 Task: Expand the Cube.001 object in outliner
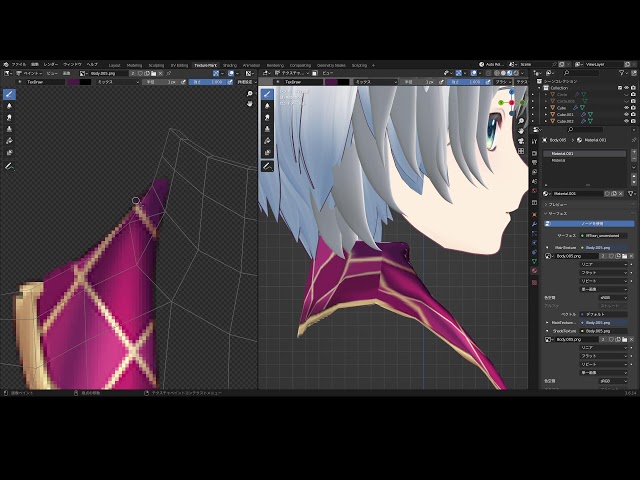click(546, 115)
